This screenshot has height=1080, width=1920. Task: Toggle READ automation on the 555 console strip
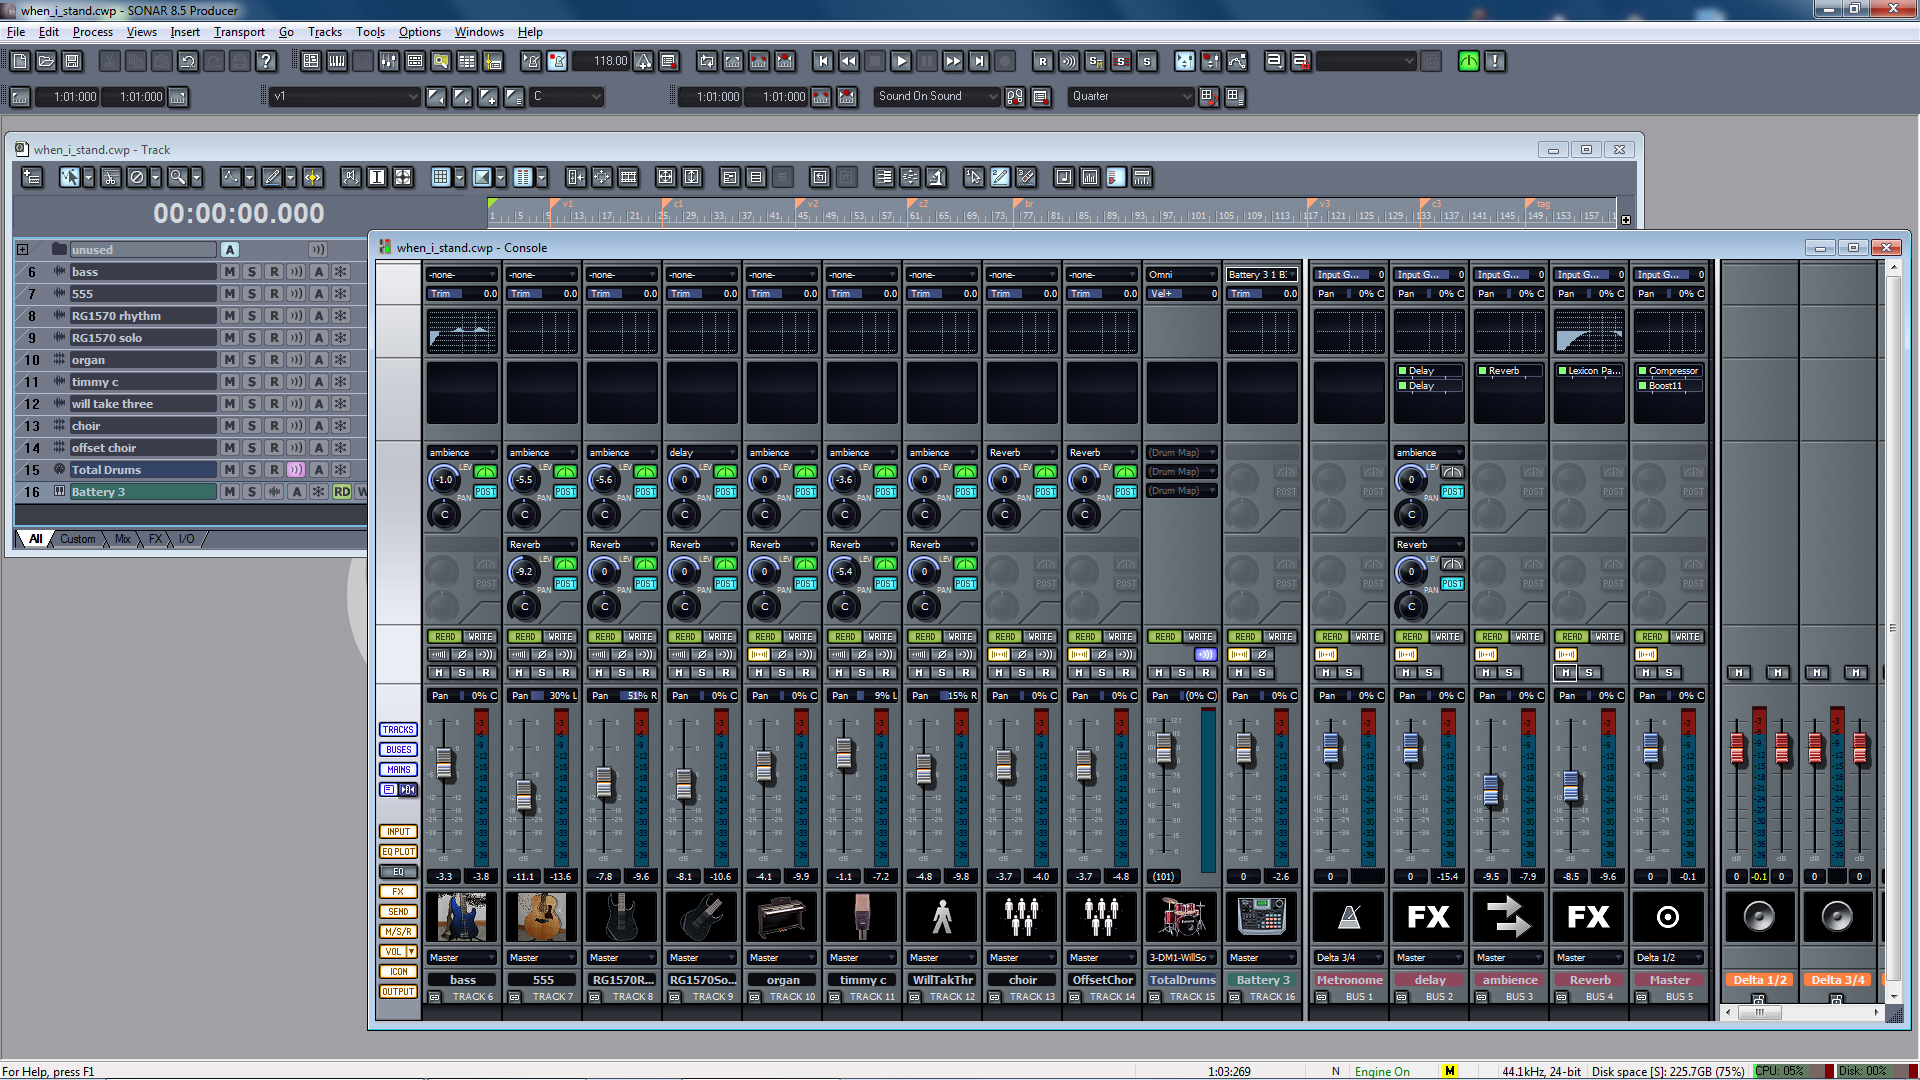pos(525,637)
